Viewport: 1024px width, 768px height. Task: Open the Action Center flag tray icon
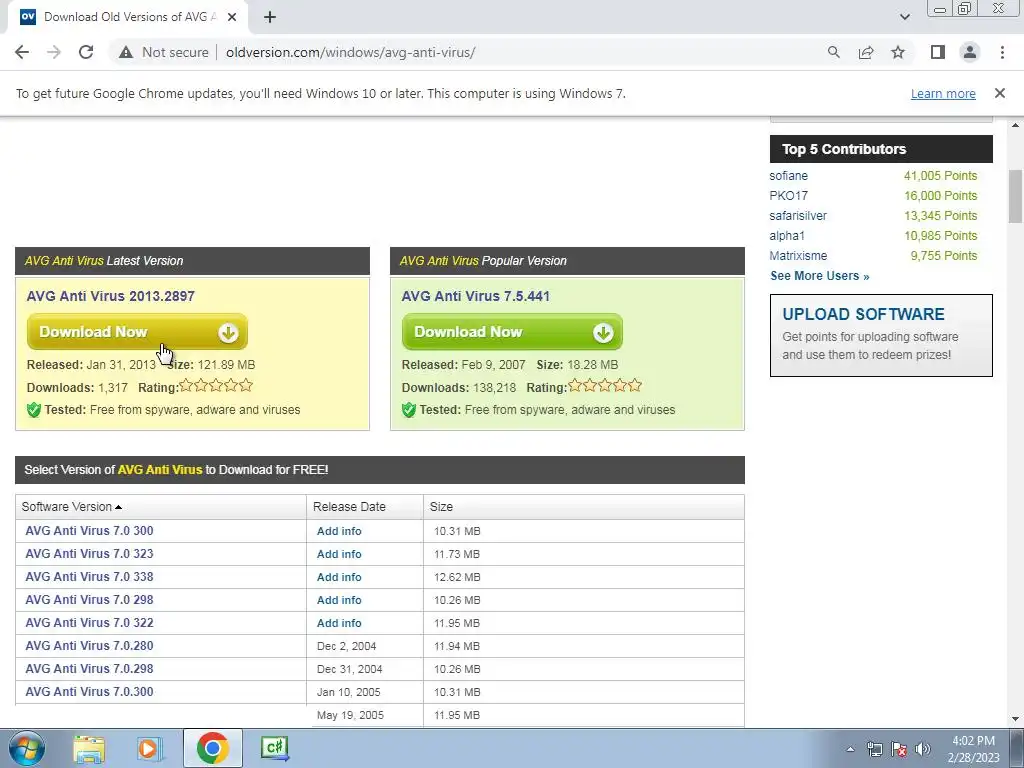click(899, 749)
